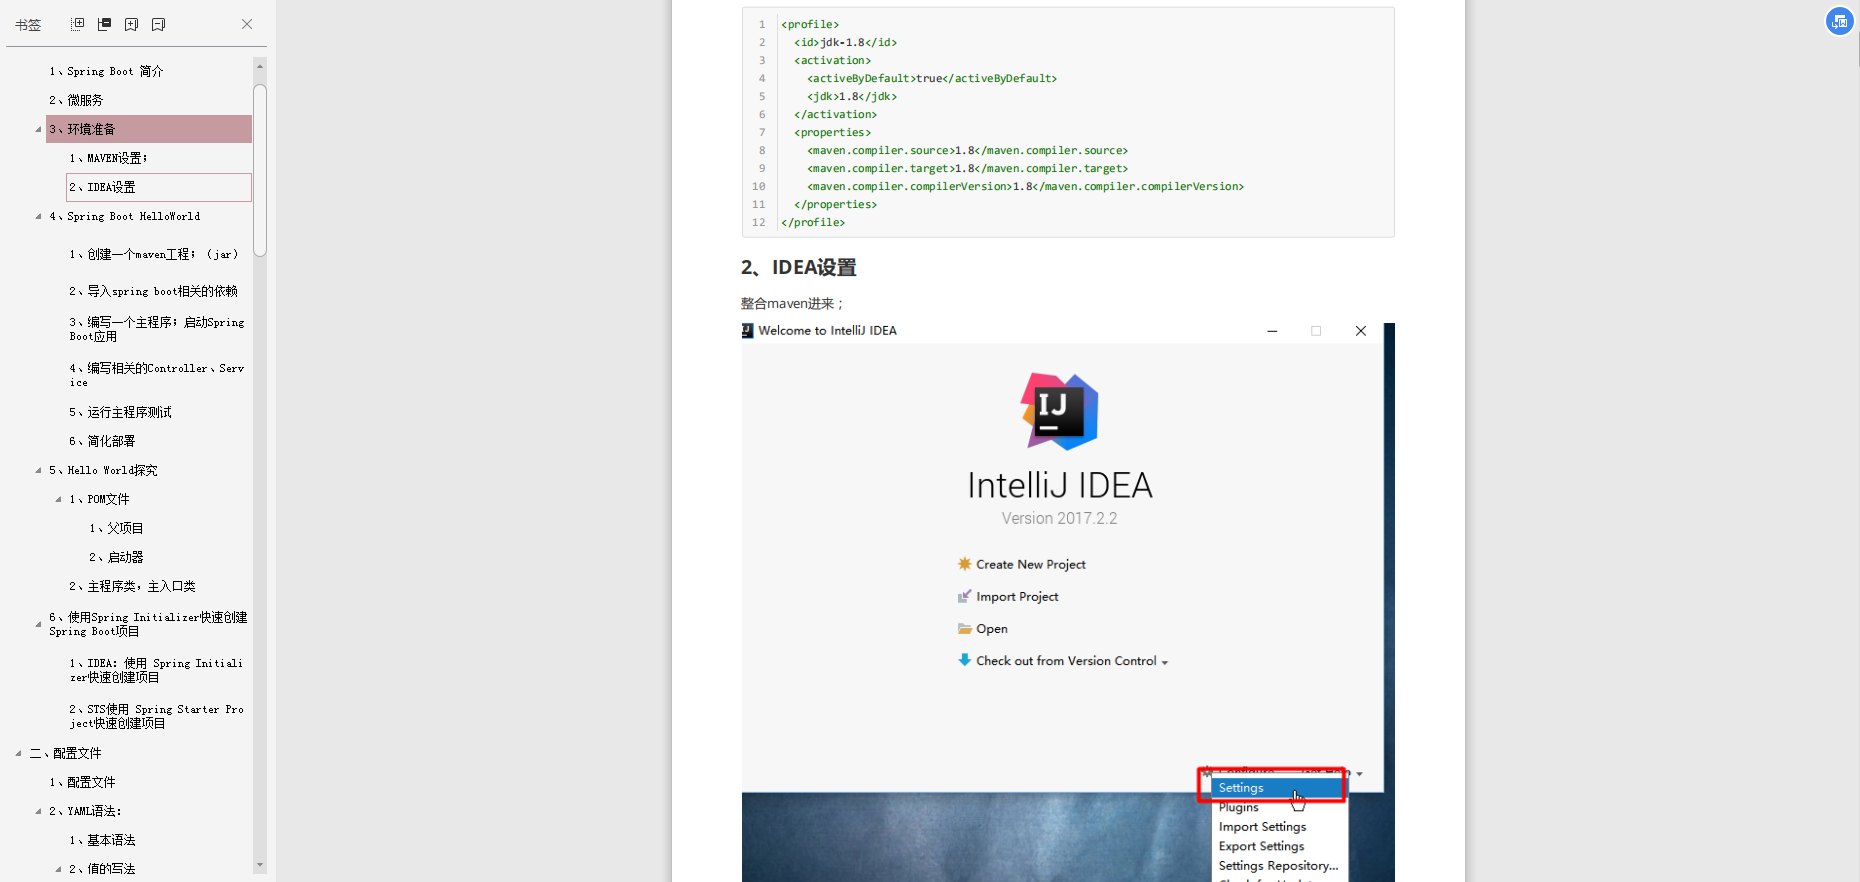Click the 整合maven进来 paragraph text
Screen dimensions: 1860x882
click(791, 303)
